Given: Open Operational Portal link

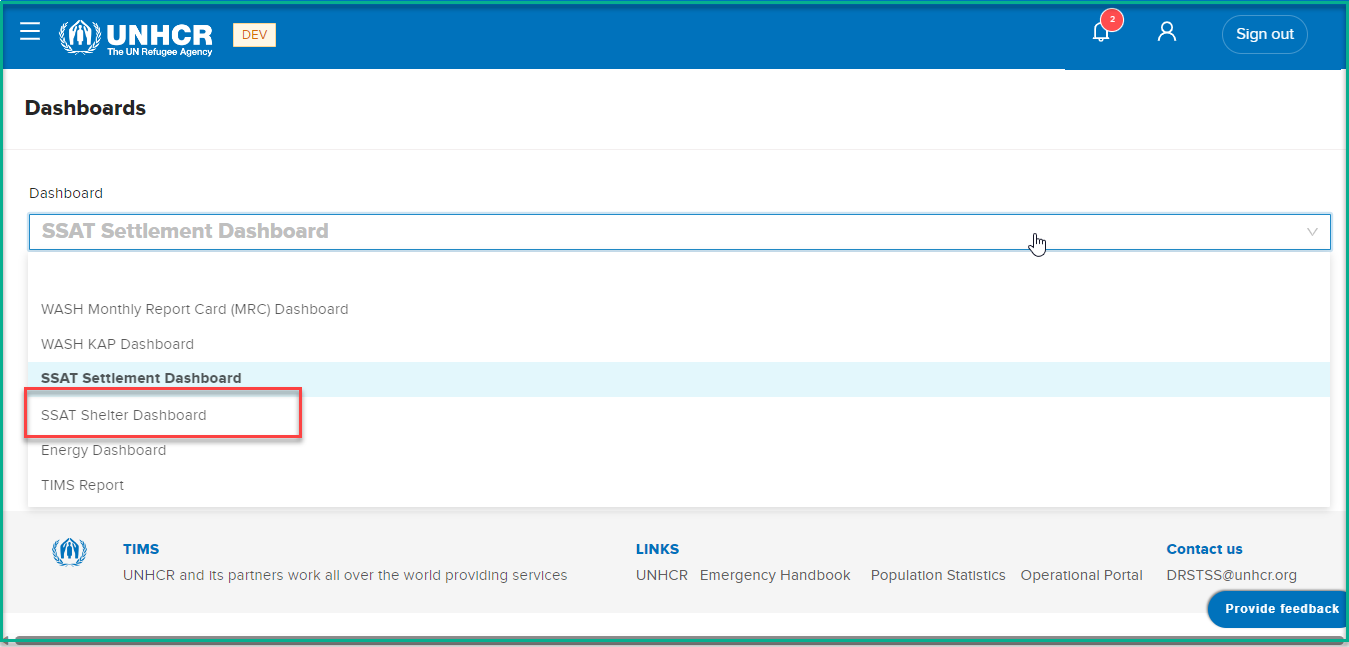Looking at the screenshot, I should [1081, 575].
